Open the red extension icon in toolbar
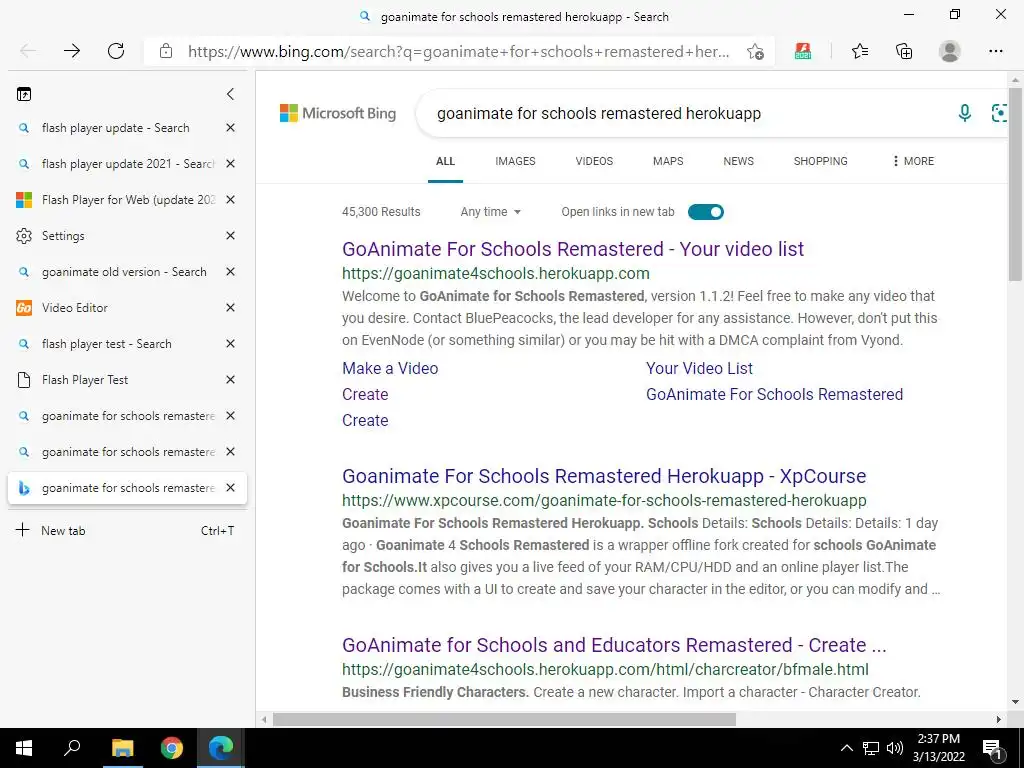 click(x=803, y=51)
